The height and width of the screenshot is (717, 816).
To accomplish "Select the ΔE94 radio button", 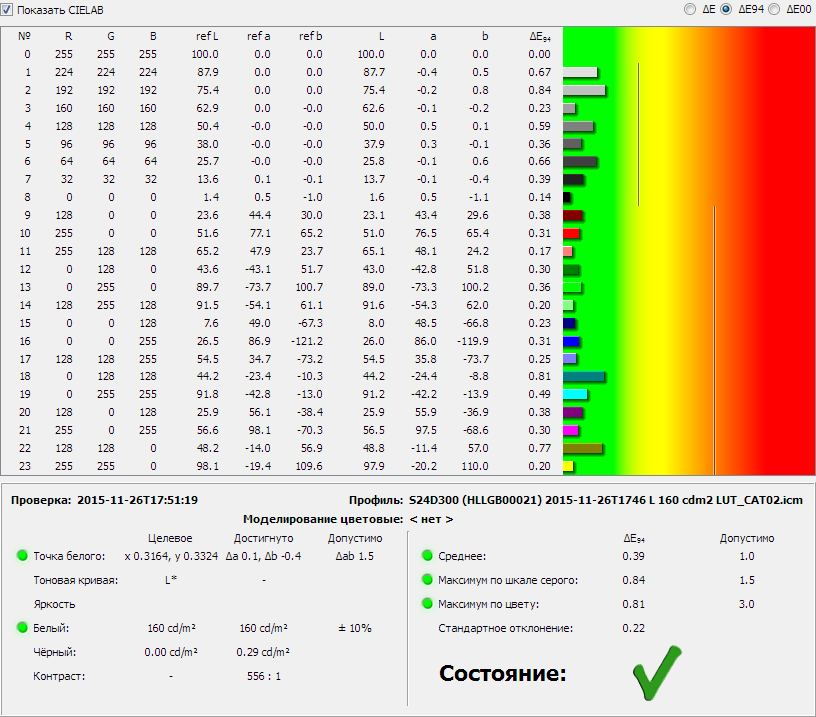I will tap(726, 9).
